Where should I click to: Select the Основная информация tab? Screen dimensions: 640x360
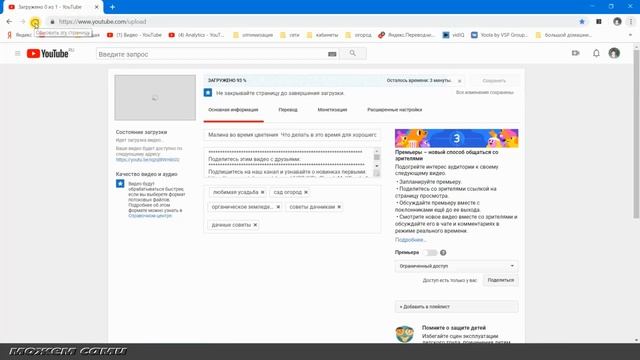[x=233, y=110]
